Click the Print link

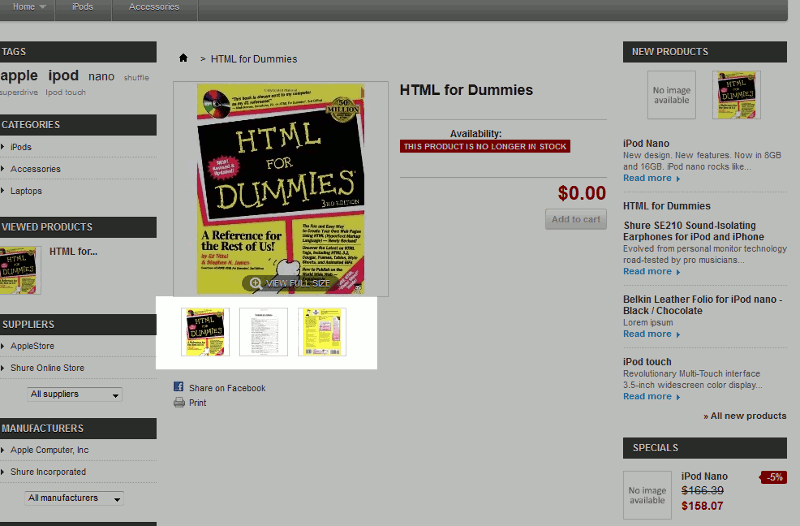pyautogui.click(x=197, y=403)
